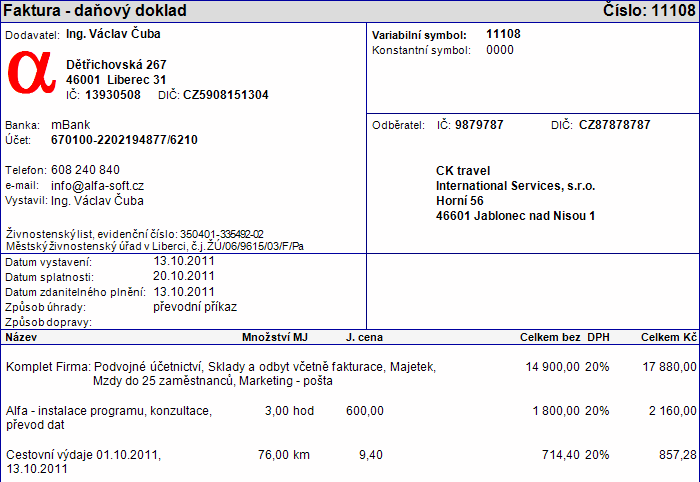The image size is (700, 482).
Task: Select Variabilní symbol value '11108'
Action: pos(503,34)
